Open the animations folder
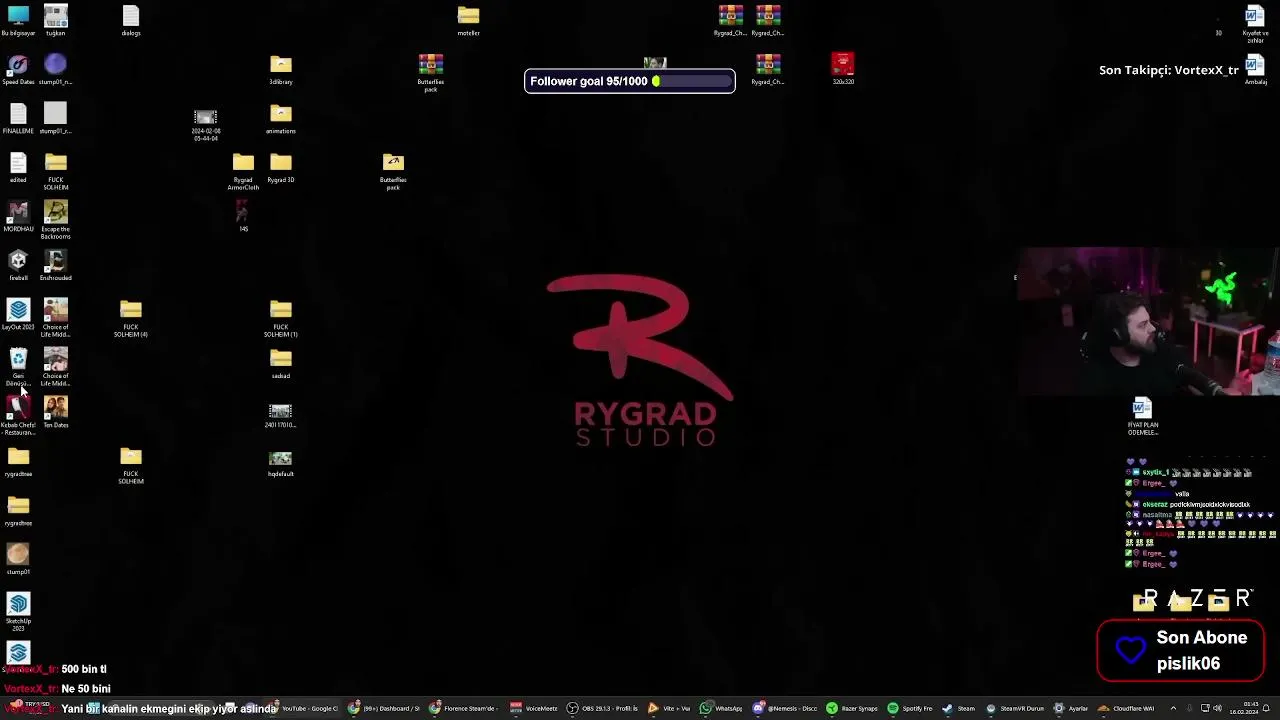1280x720 pixels. click(x=281, y=118)
